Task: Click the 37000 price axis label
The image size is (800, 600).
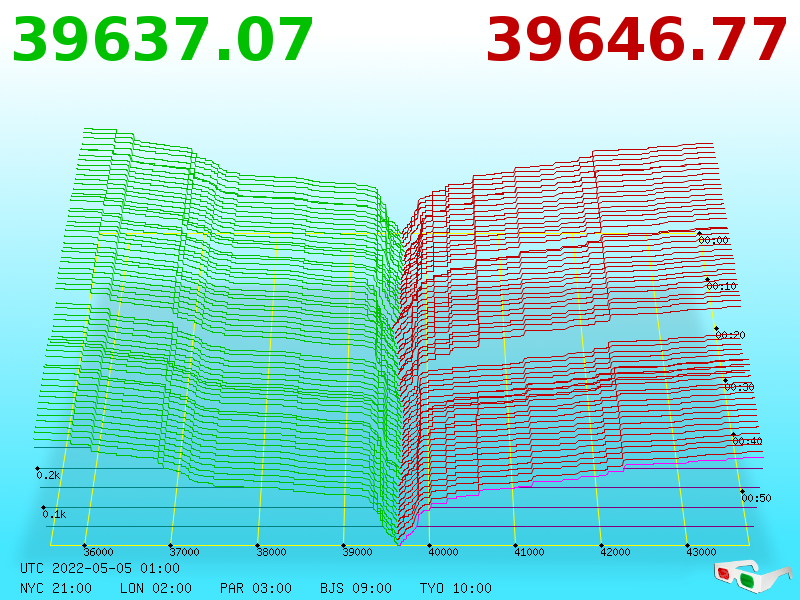Action: tap(185, 552)
